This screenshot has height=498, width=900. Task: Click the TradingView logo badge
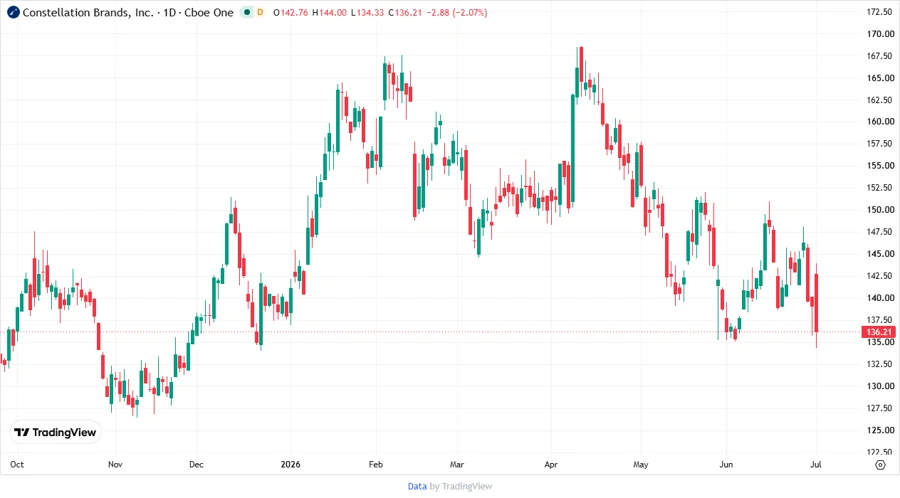click(x=55, y=432)
